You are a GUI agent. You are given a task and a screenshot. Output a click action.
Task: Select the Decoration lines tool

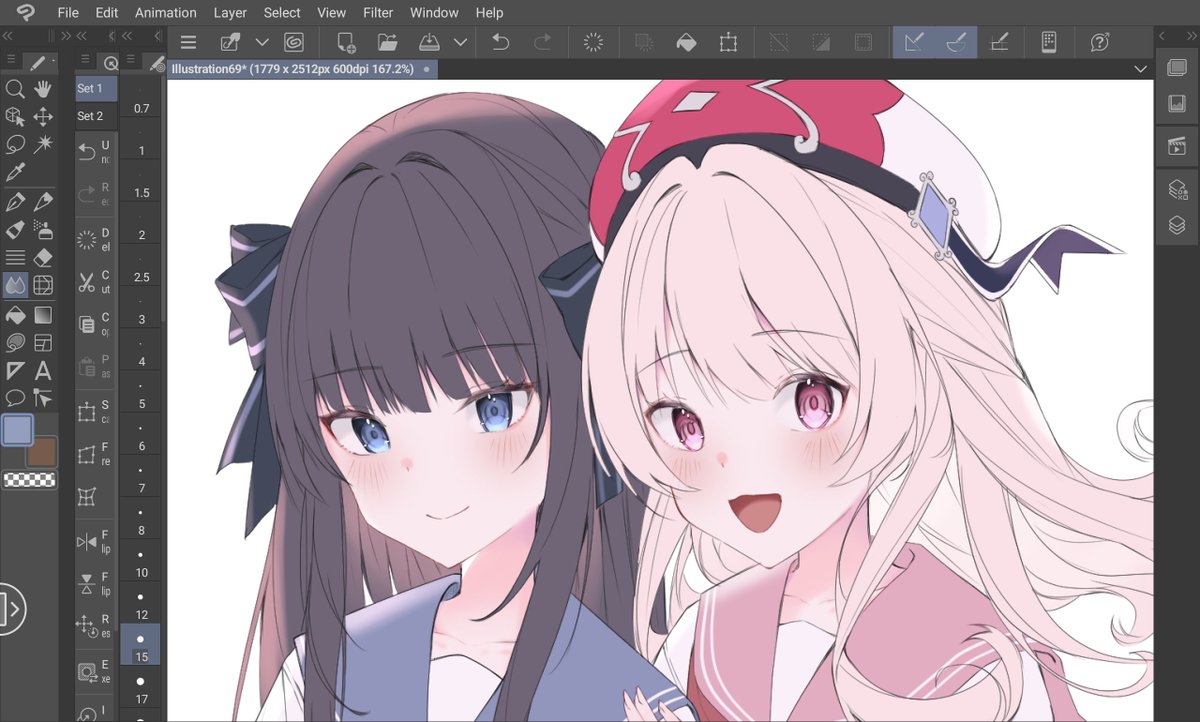pyautogui.click(x=15, y=258)
